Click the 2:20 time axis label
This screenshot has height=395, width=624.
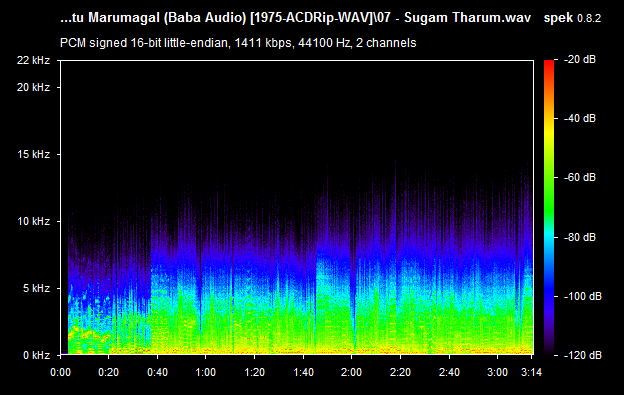(400, 372)
